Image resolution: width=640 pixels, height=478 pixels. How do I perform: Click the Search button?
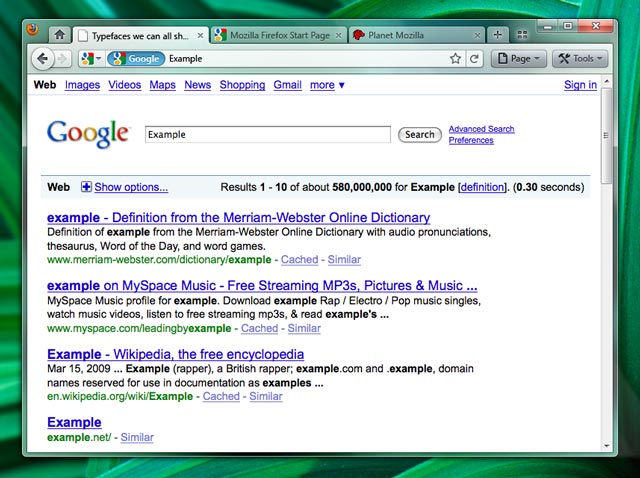coord(420,135)
